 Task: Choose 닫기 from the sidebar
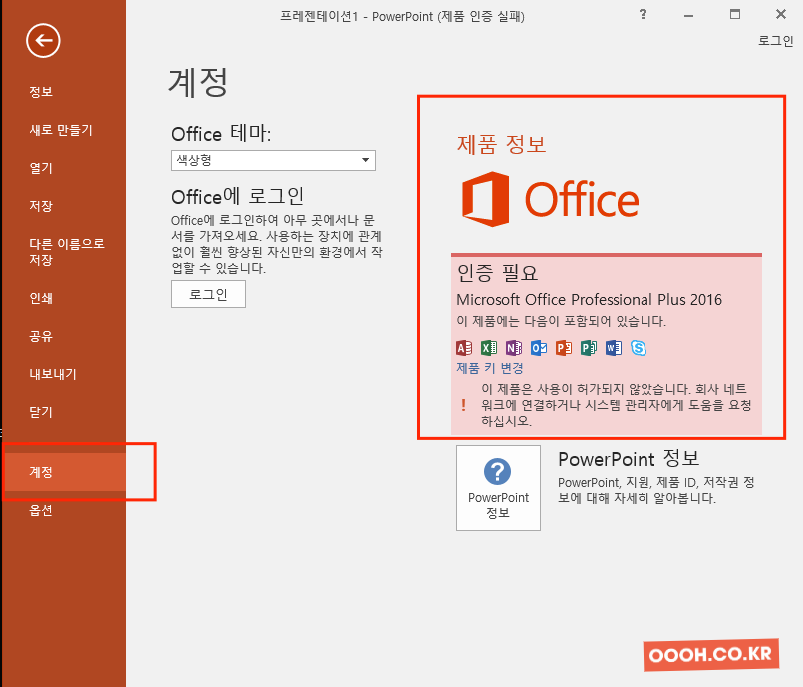click(41, 412)
